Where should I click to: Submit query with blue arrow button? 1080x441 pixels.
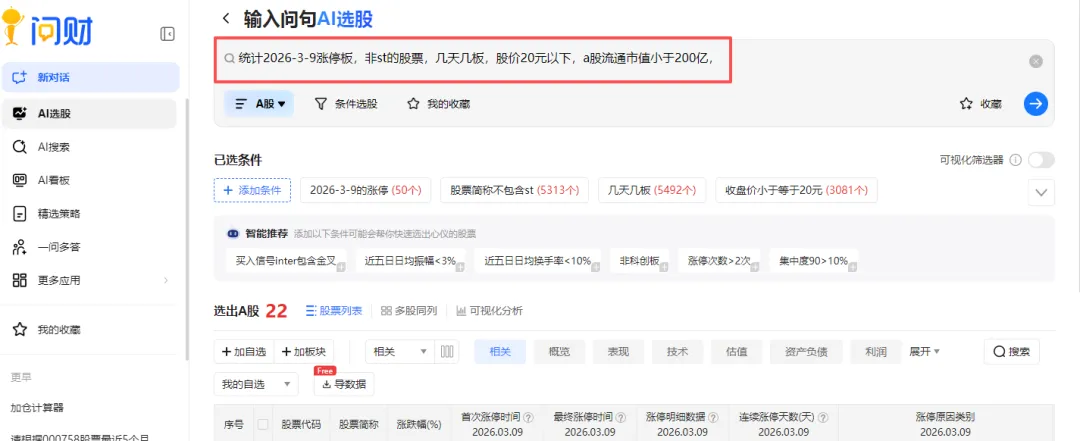[x=1035, y=104]
